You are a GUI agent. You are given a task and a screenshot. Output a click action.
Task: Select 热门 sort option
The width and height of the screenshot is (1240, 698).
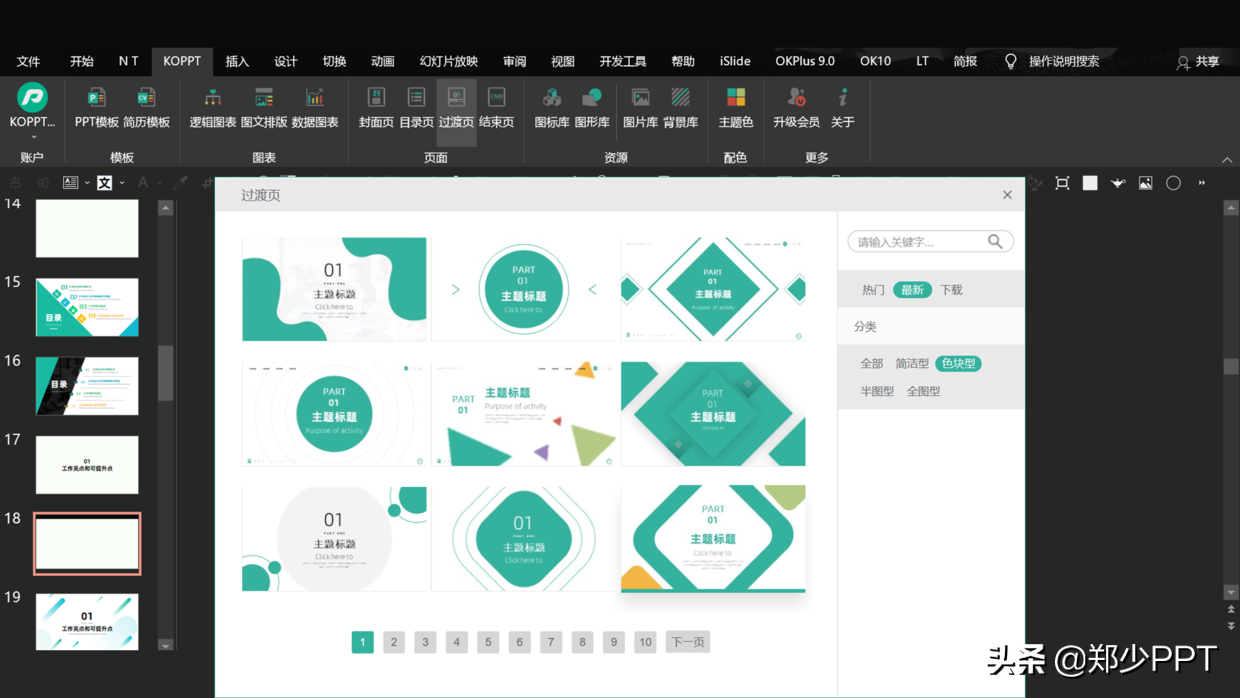click(x=873, y=290)
